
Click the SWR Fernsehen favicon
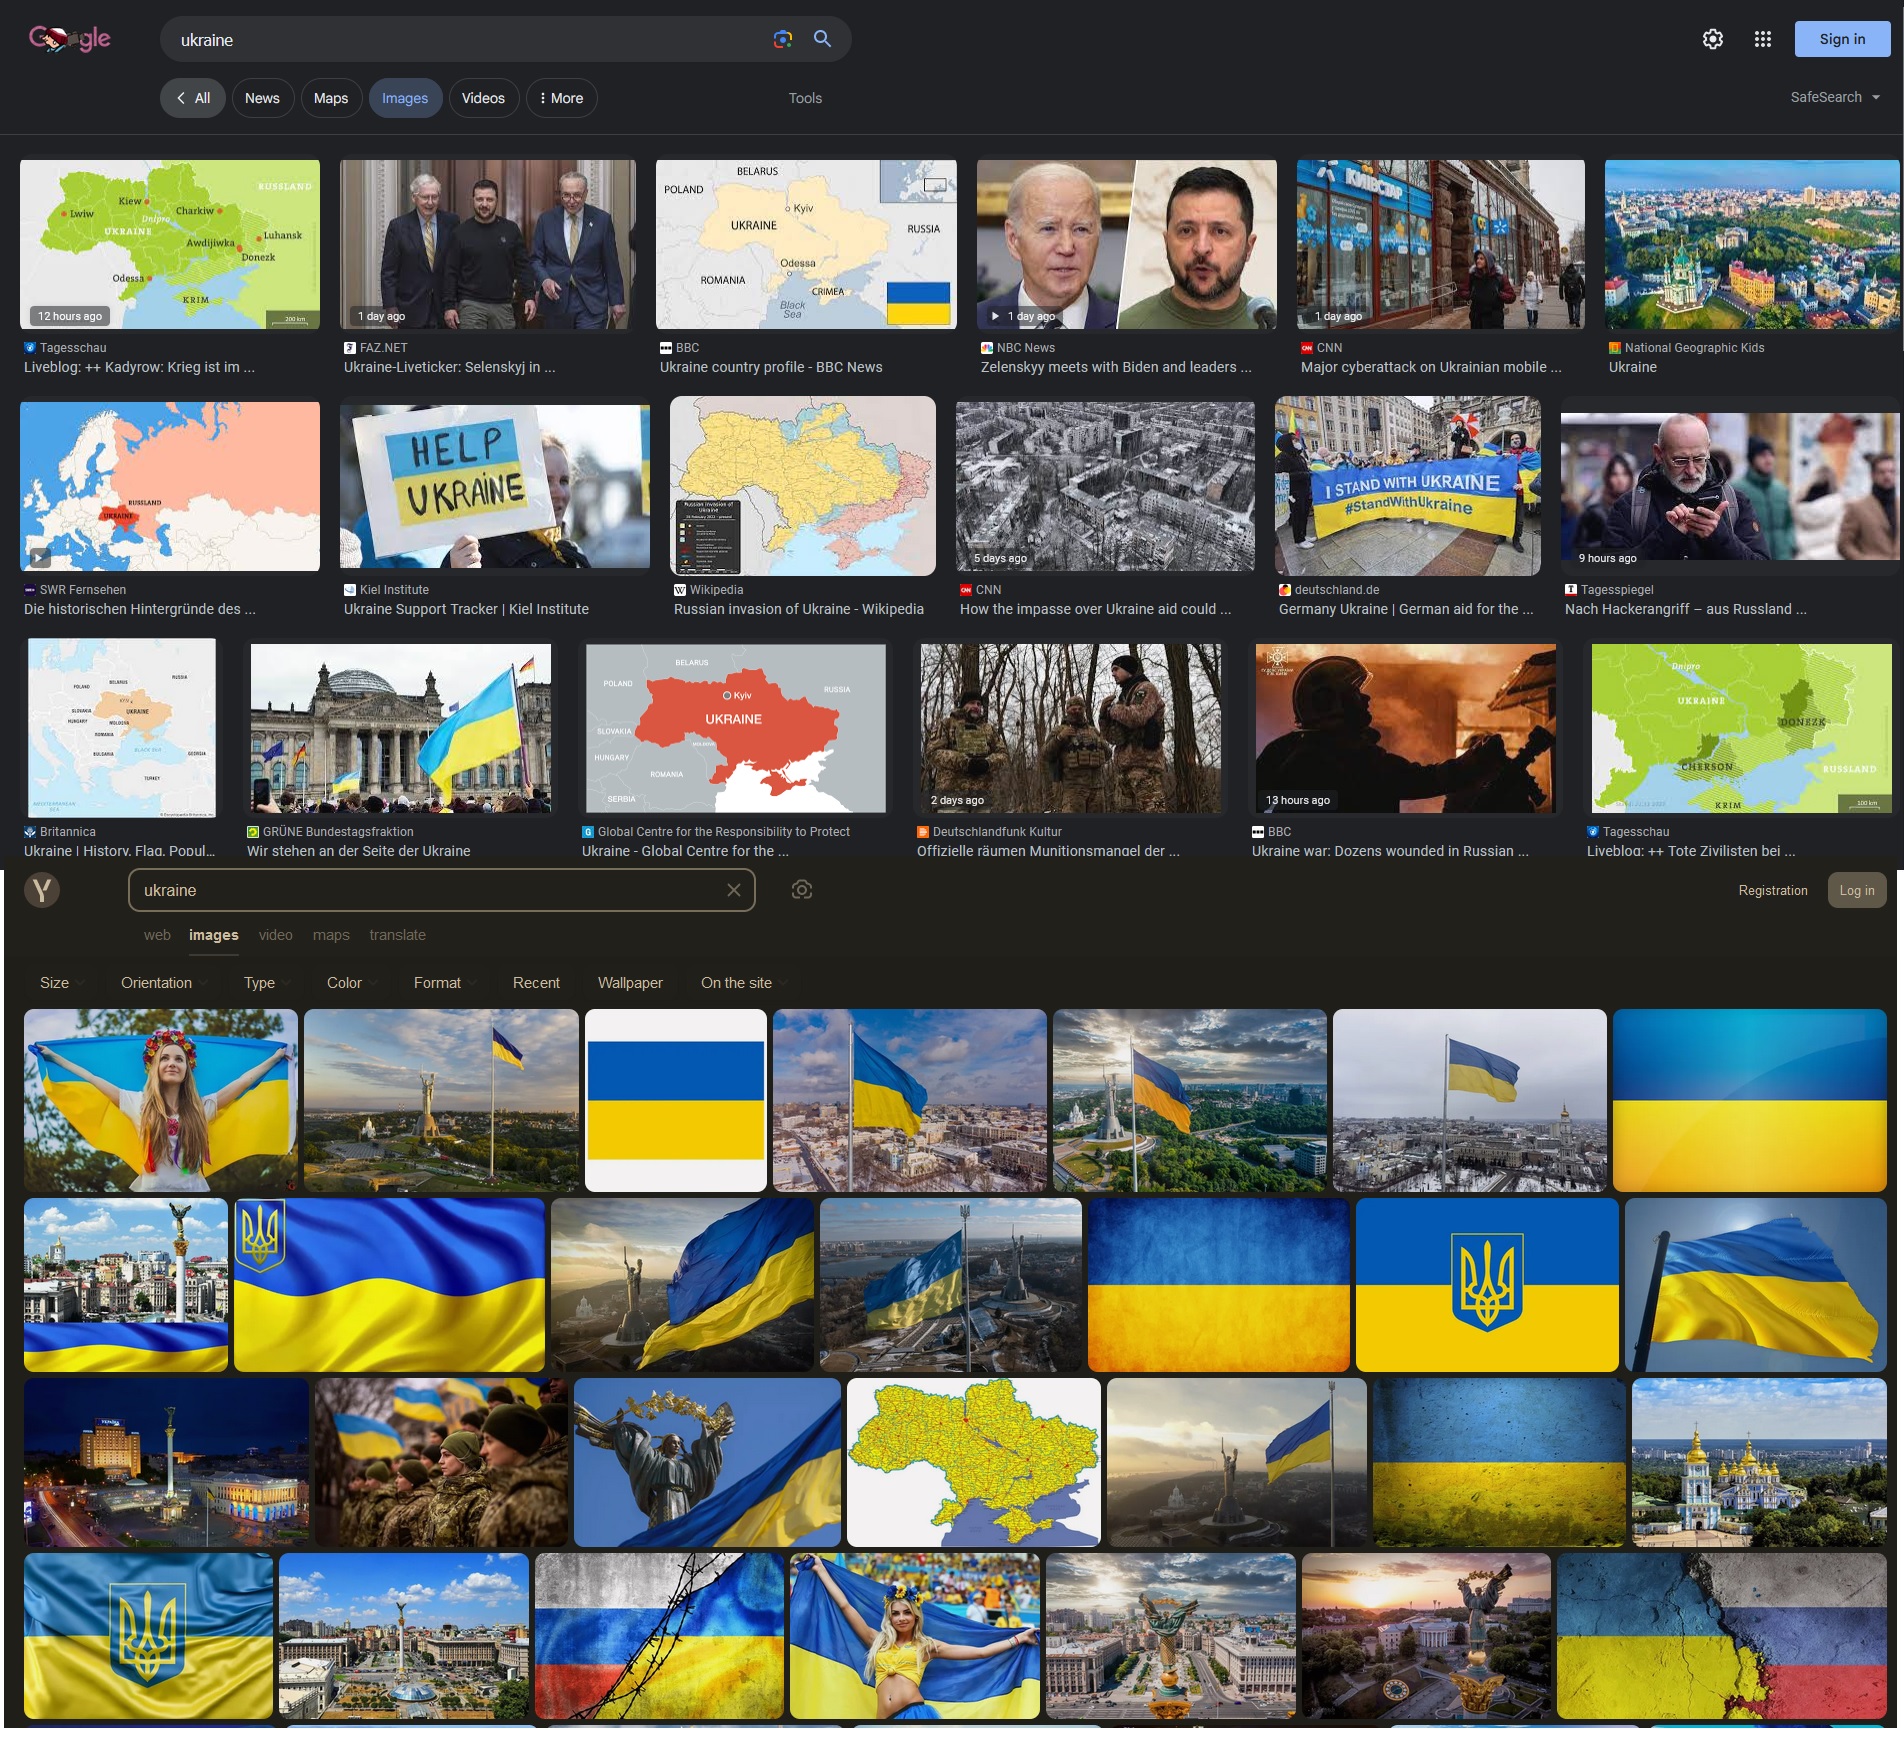pyautogui.click(x=29, y=590)
